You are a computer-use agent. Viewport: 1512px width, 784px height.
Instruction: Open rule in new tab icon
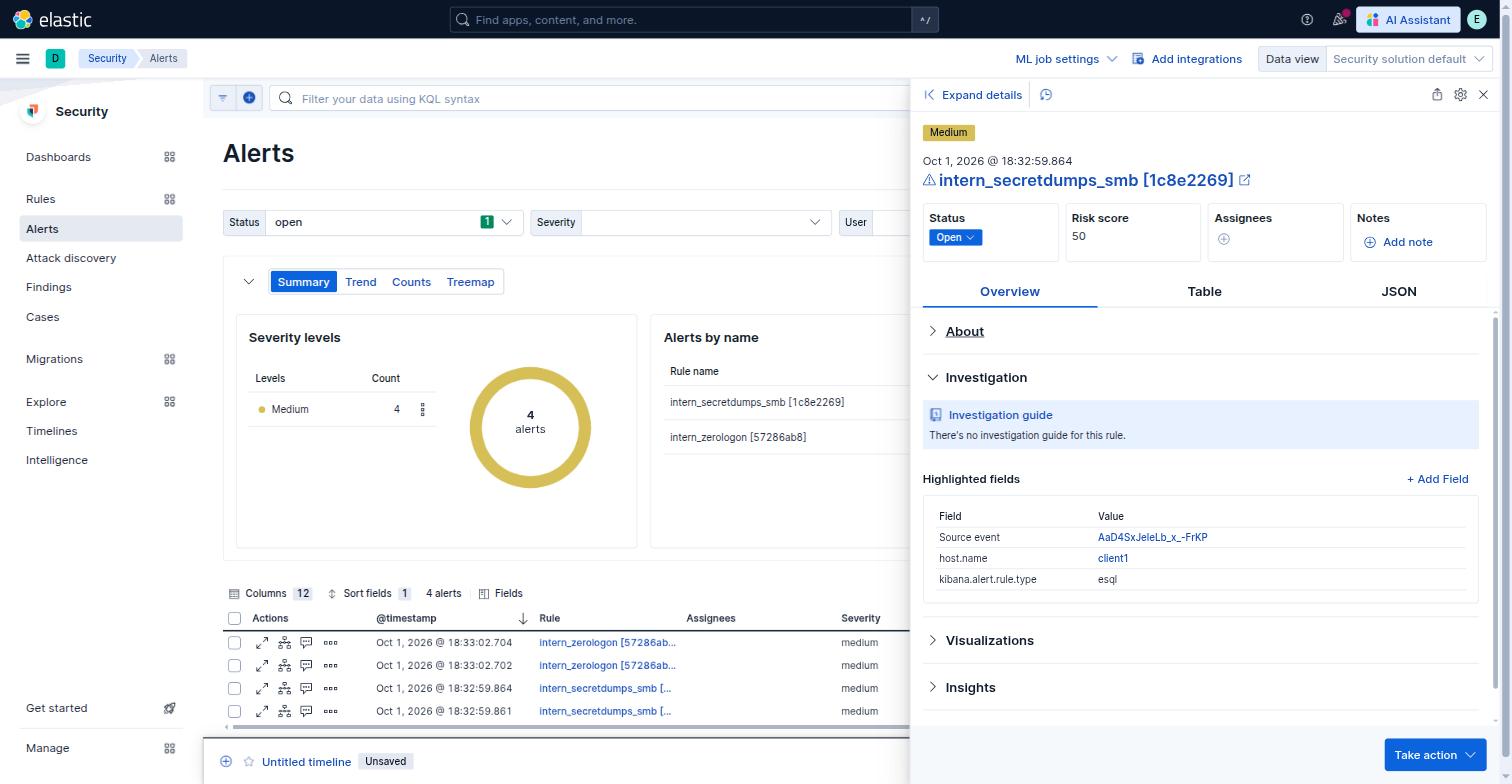[x=1245, y=180]
